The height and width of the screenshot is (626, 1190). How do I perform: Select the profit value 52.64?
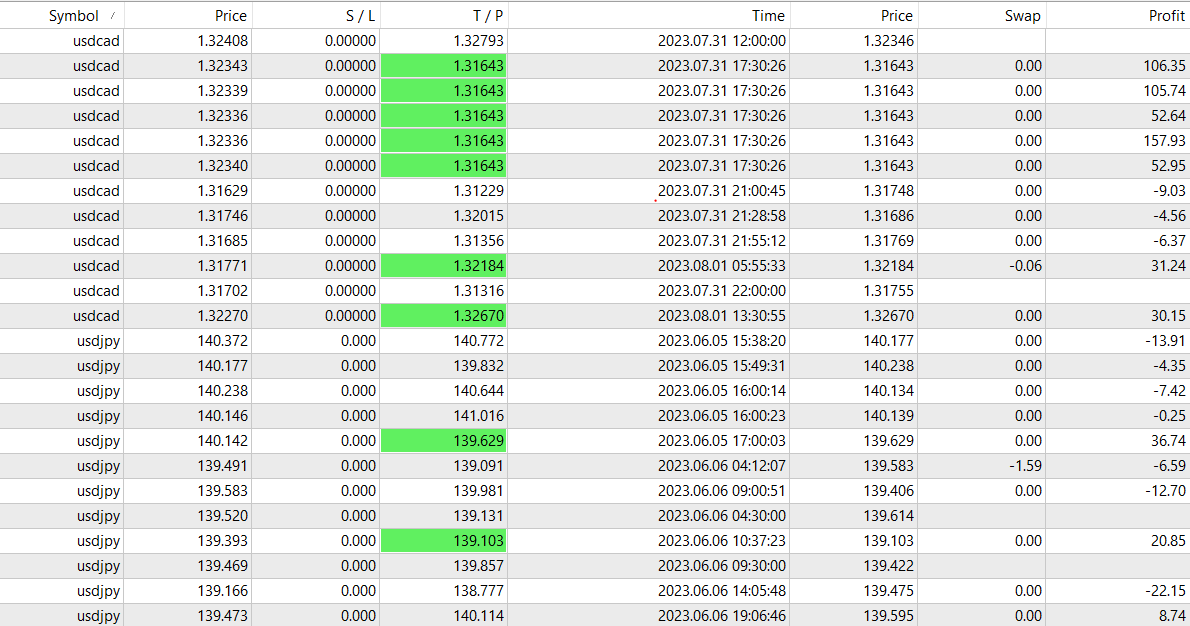tap(1168, 116)
